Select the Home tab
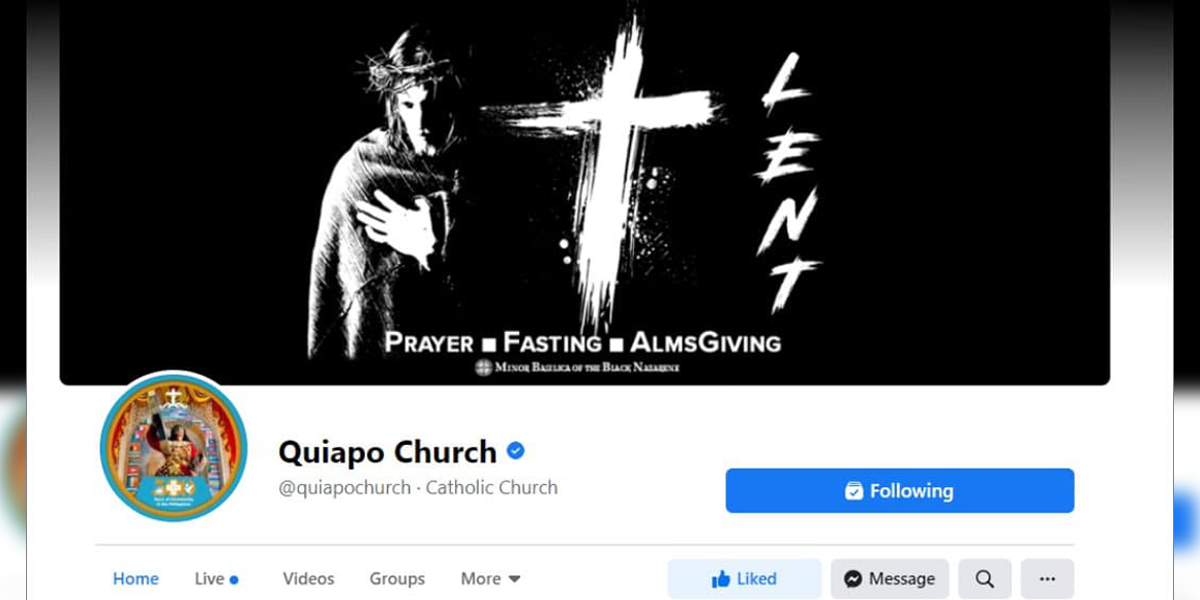This screenshot has width=1200, height=600. [136, 579]
